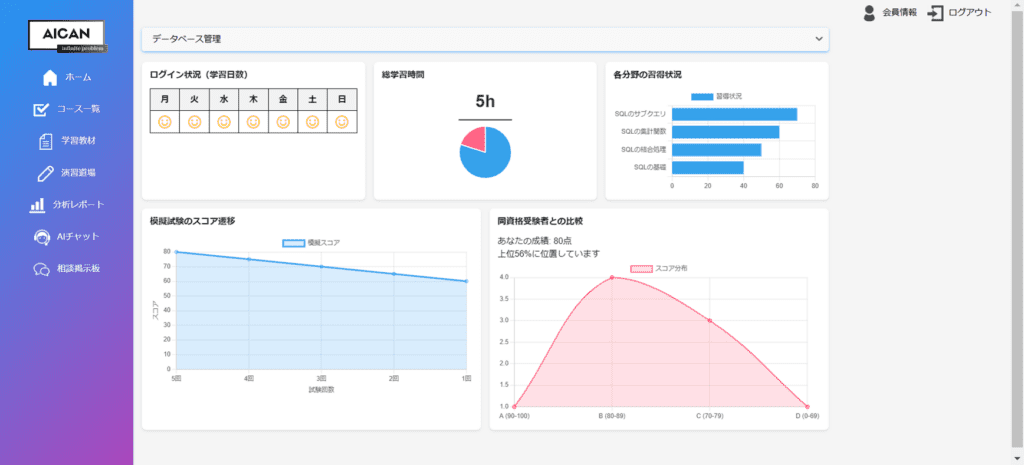
Task: Click the AI chat headset icon
Action: coord(42,237)
